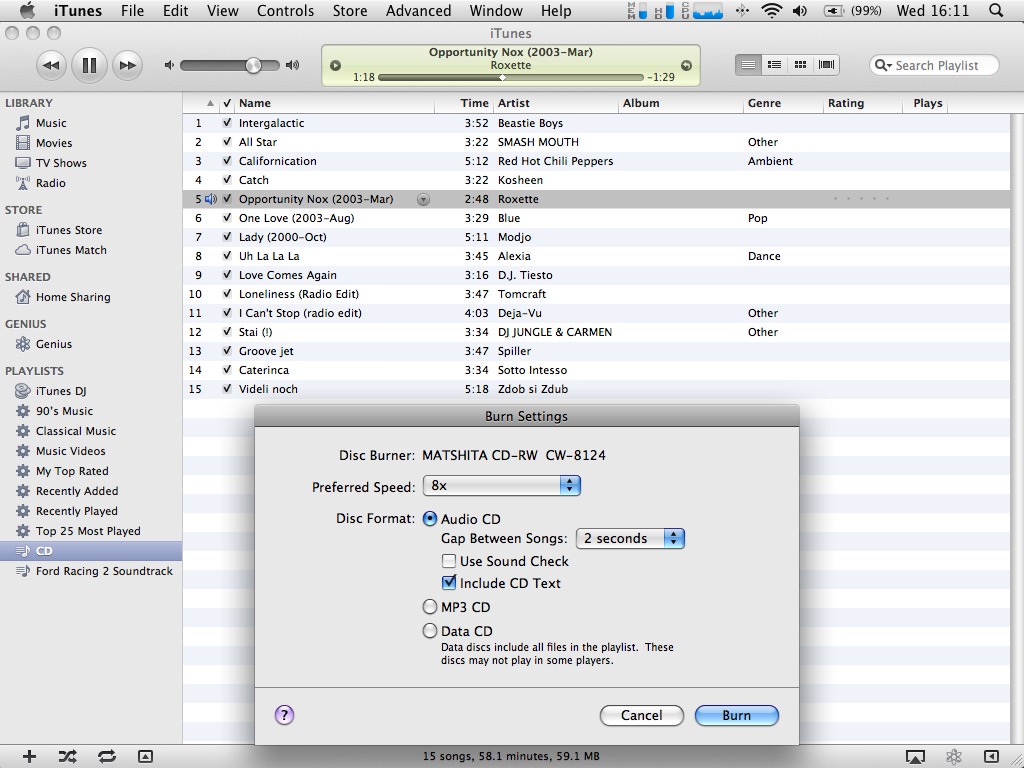This screenshot has height=768, width=1024.
Task: Sort songs by the Genre column
Action: pos(782,103)
